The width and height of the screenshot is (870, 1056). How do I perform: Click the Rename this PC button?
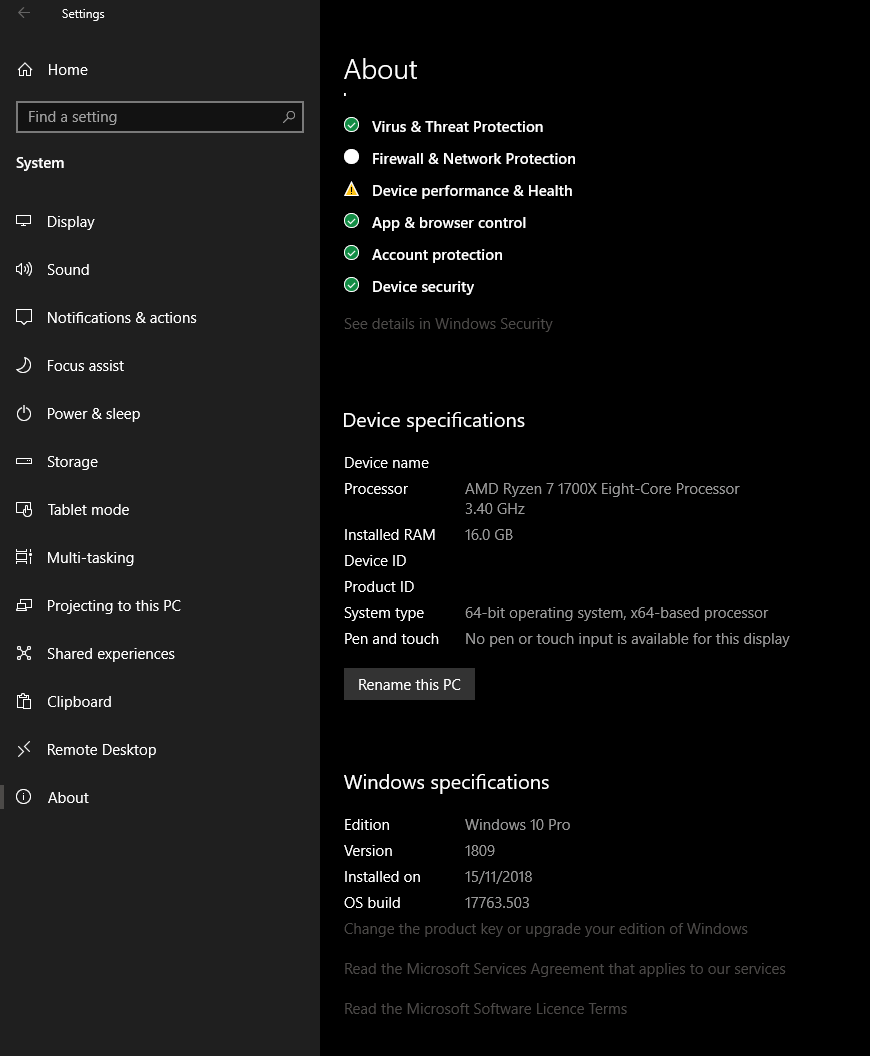(409, 684)
